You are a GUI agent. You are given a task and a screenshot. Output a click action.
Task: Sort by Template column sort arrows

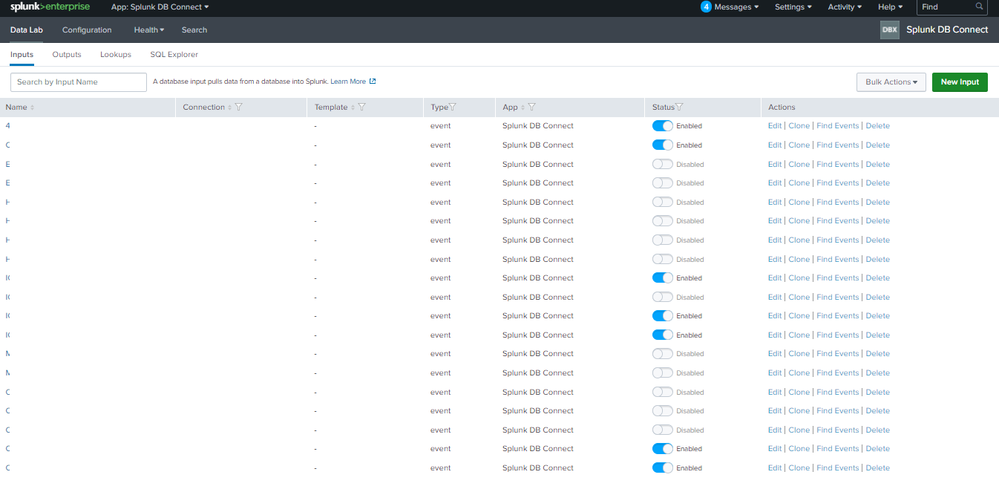(x=353, y=108)
